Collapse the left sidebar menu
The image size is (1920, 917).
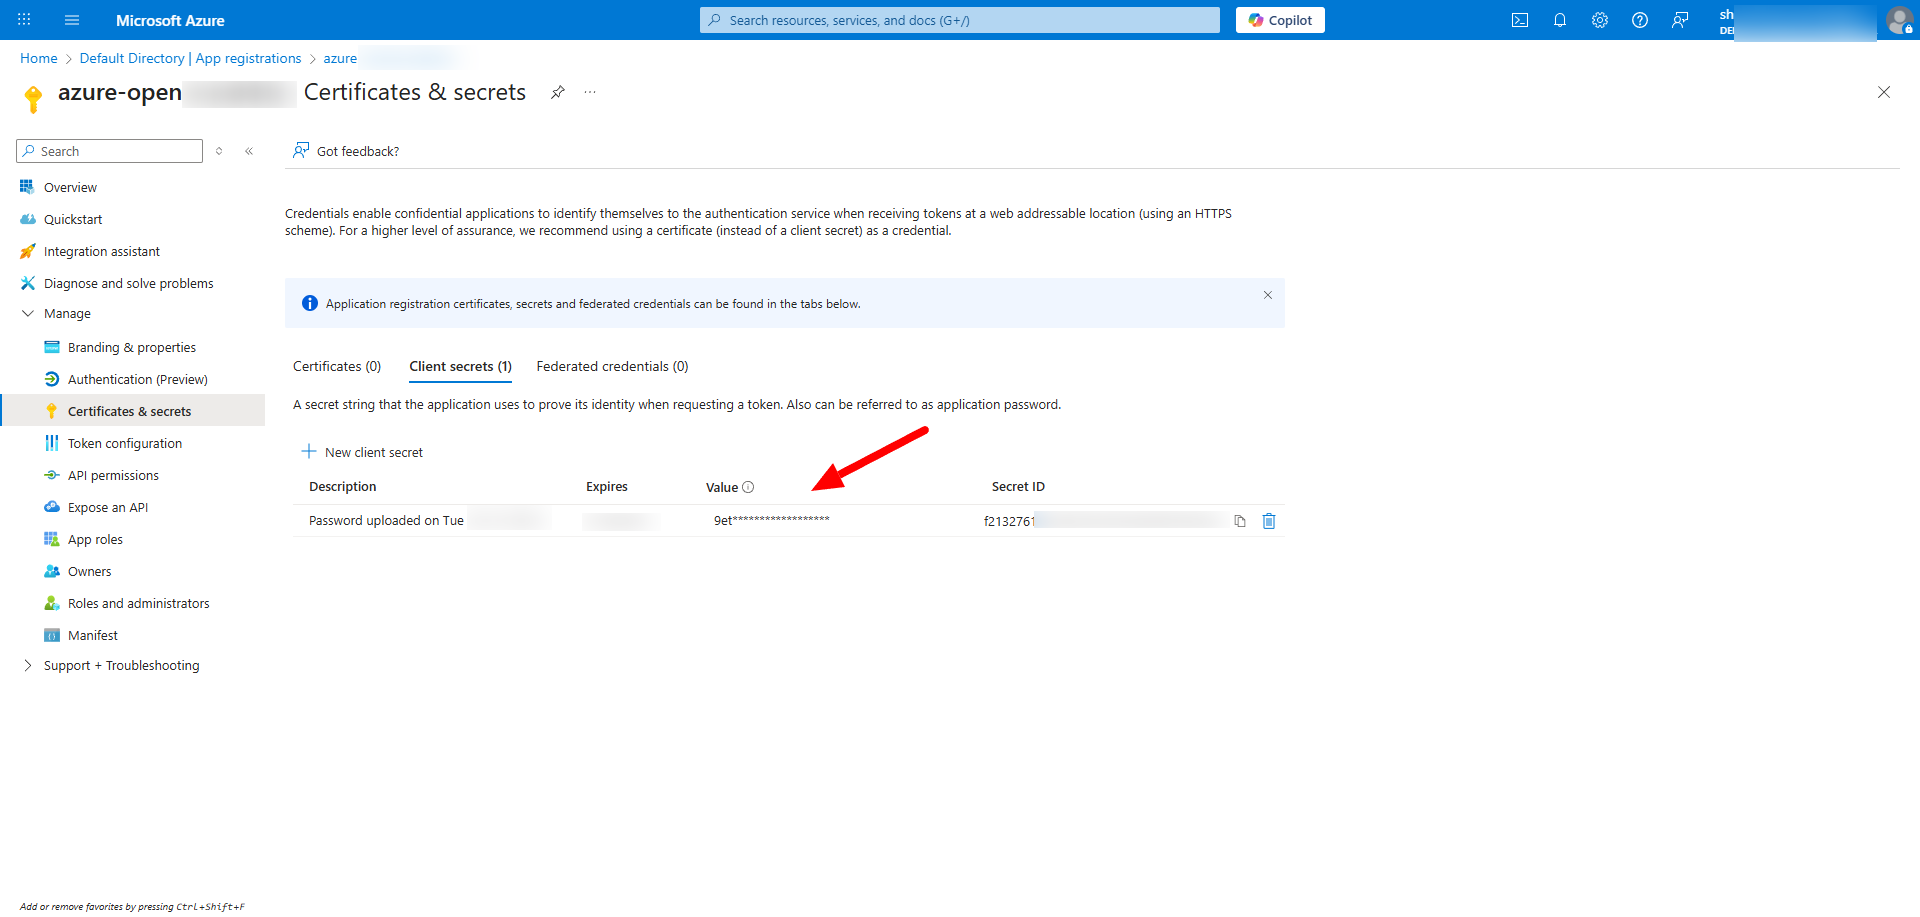pos(249,151)
